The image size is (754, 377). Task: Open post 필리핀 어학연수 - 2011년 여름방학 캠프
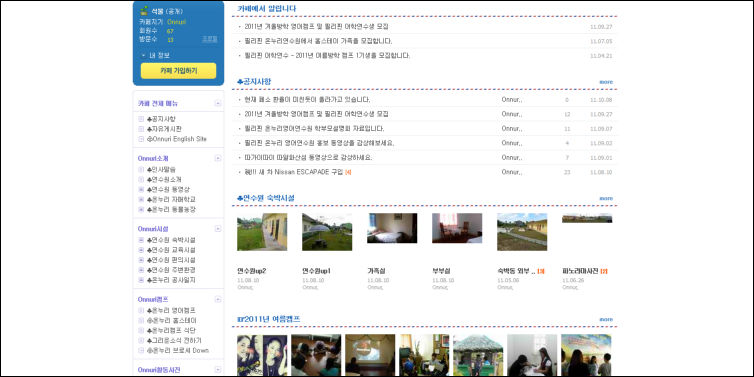click(x=327, y=55)
